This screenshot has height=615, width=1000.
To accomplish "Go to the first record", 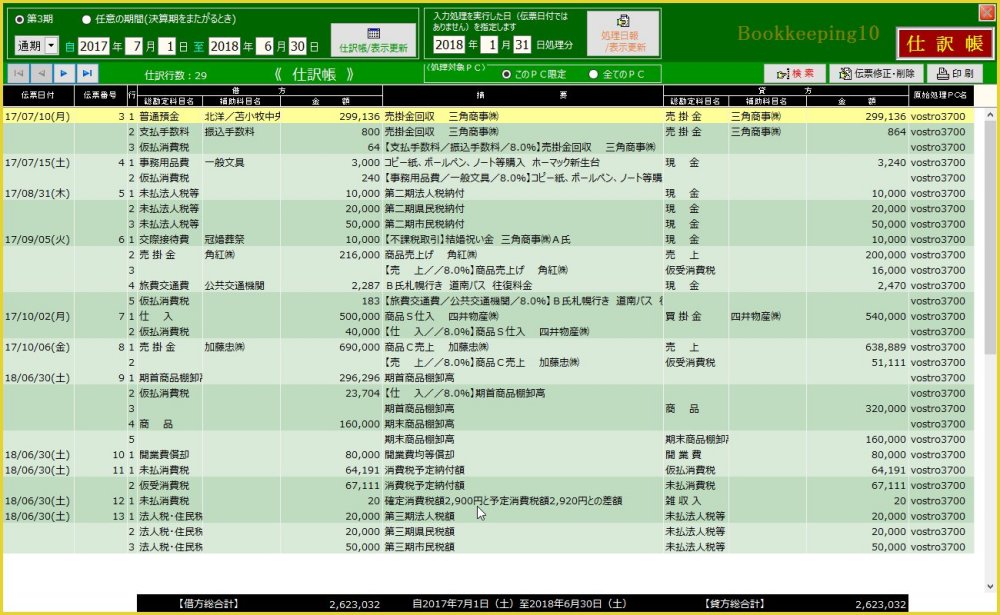I will [18, 73].
